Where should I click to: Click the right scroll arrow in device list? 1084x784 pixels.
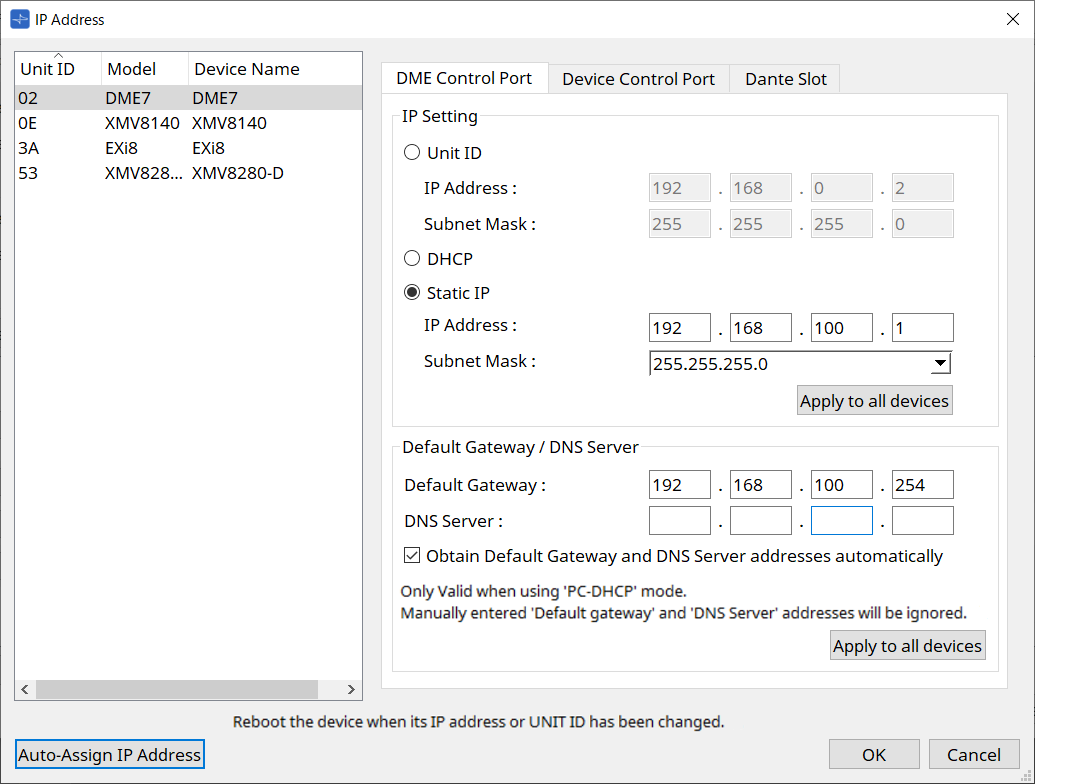[x=351, y=689]
